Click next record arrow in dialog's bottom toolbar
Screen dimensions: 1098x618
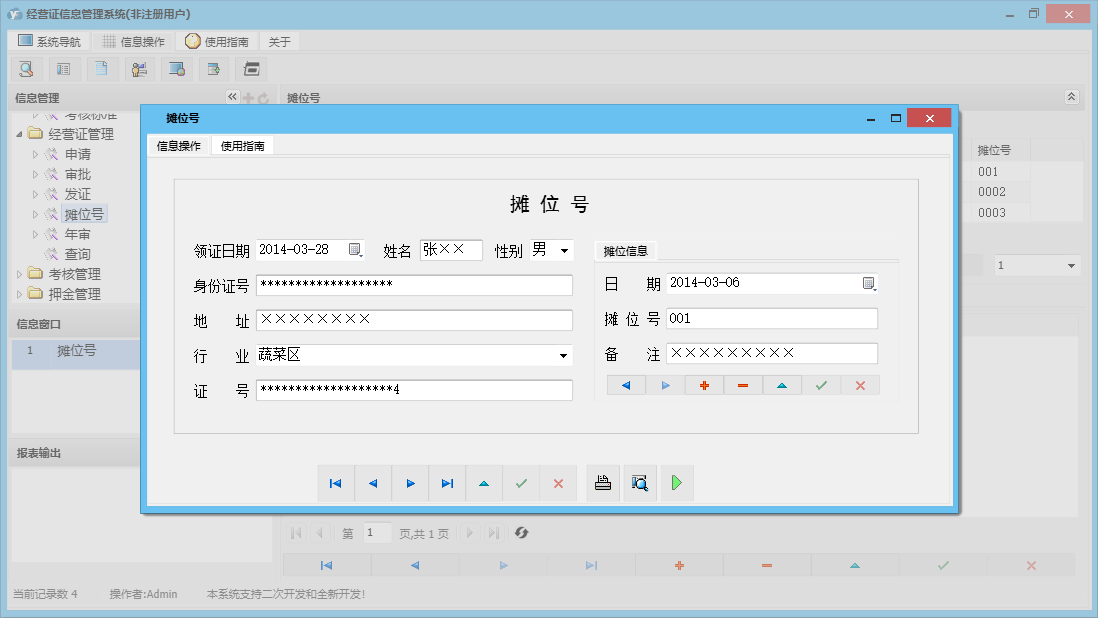(x=410, y=484)
